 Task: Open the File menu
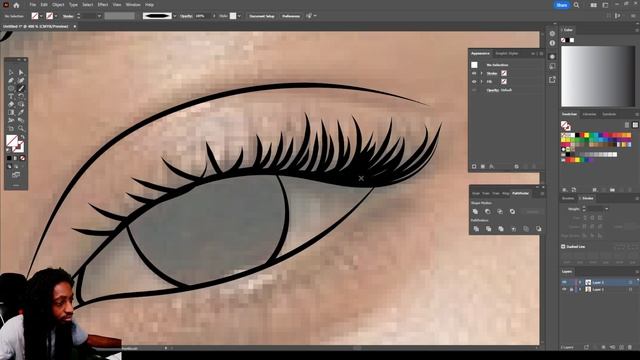click(33, 5)
